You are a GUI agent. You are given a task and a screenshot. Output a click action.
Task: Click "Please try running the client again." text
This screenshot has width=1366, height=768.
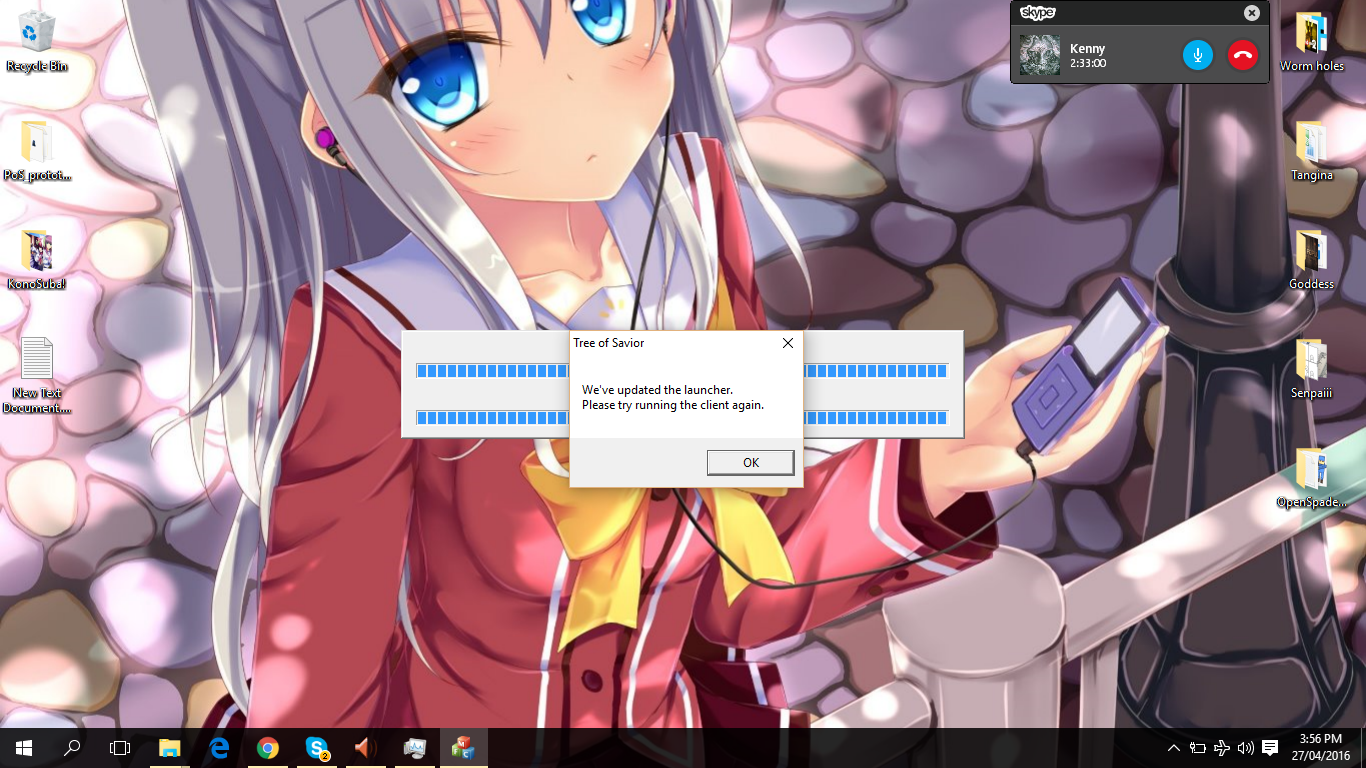pyautogui.click(x=673, y=405)
